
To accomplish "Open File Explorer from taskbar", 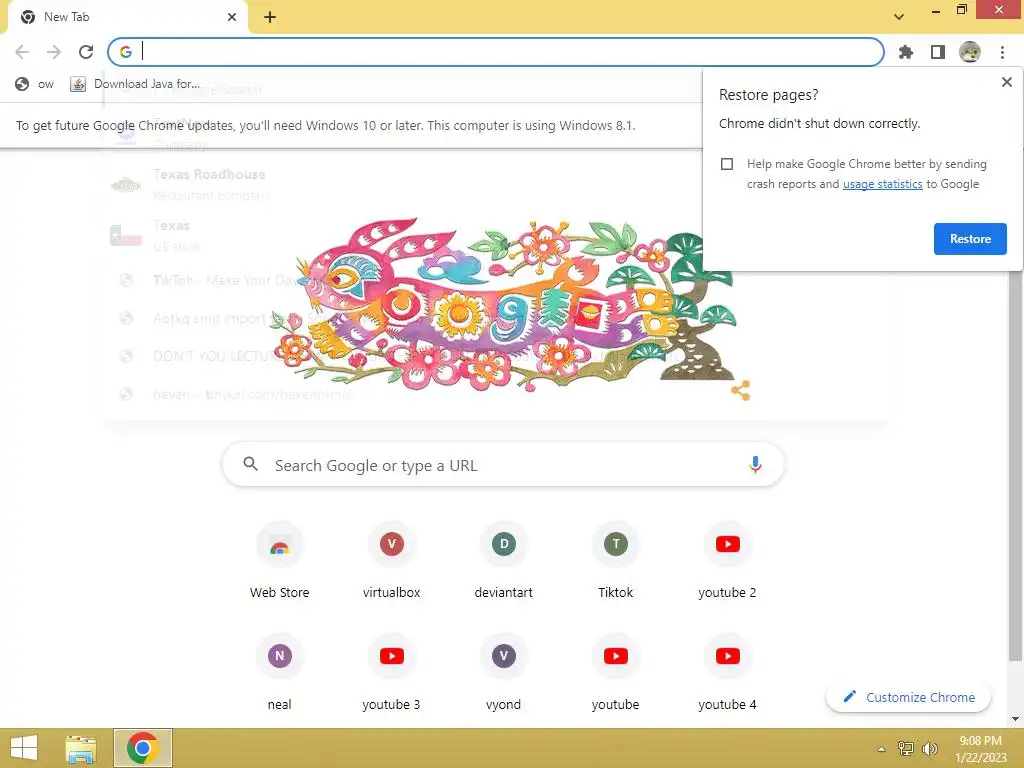I will click(81, 748).
